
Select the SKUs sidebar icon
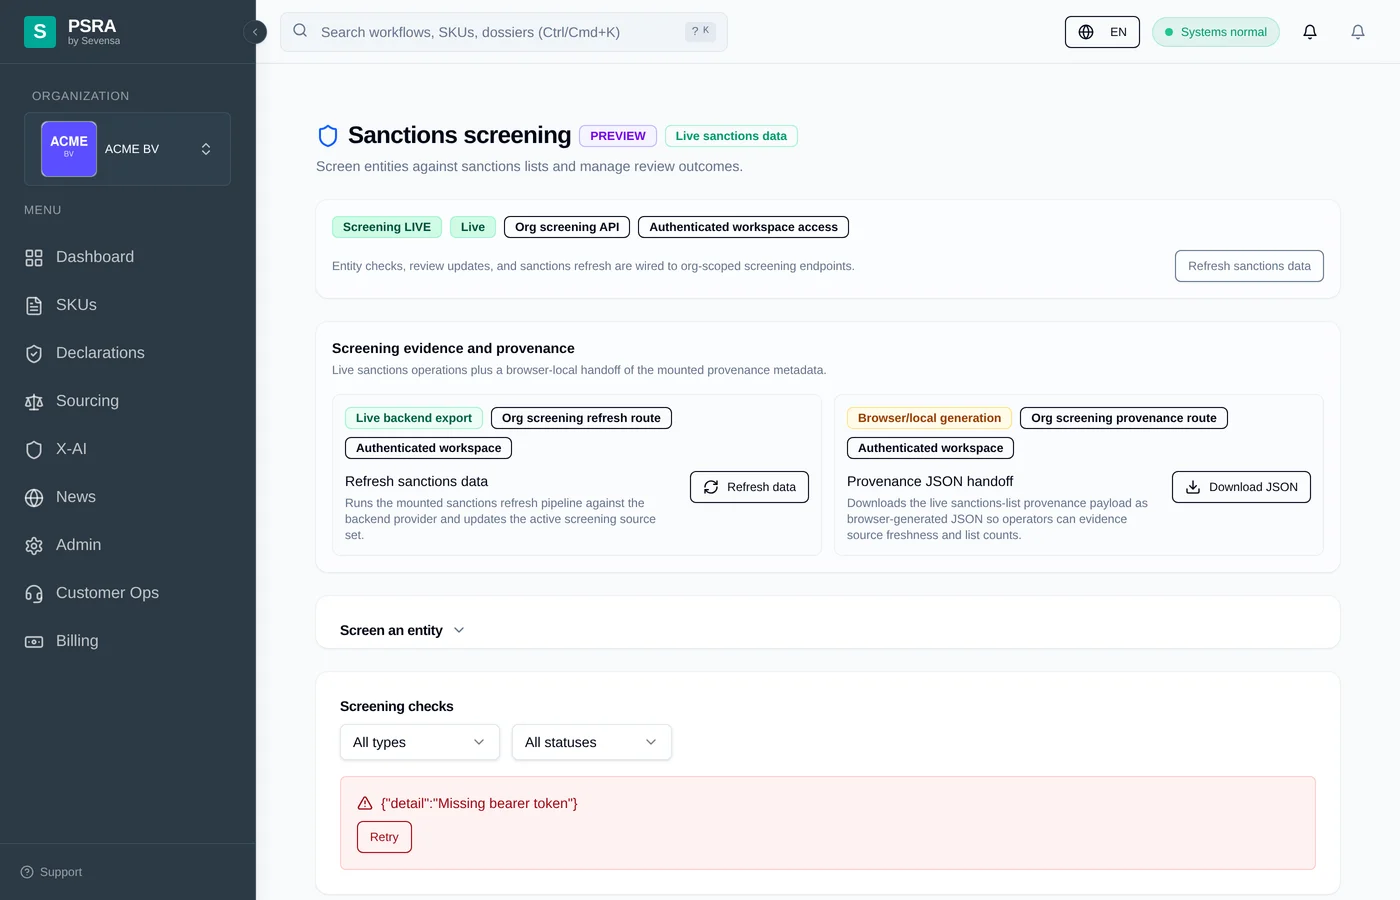(x=33, y=304)
